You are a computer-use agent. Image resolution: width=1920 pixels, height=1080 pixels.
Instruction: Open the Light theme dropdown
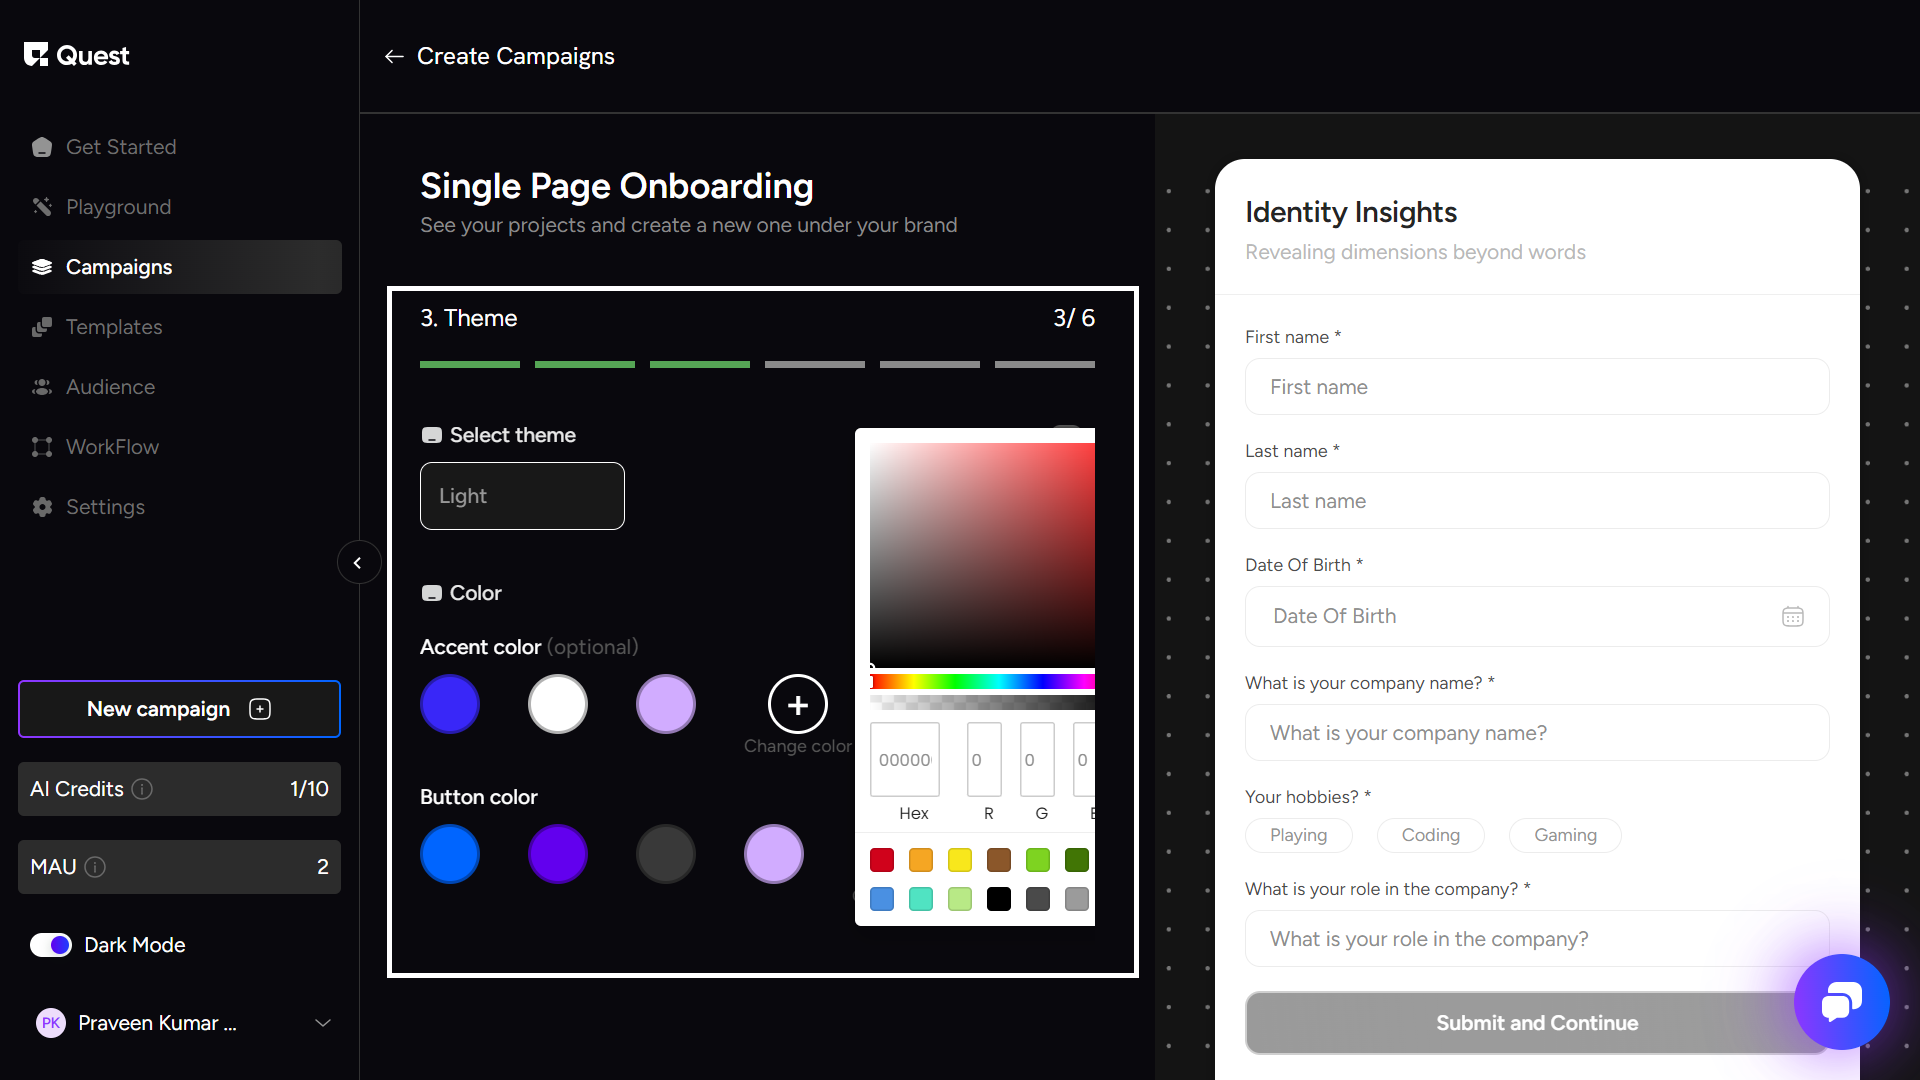522,496
